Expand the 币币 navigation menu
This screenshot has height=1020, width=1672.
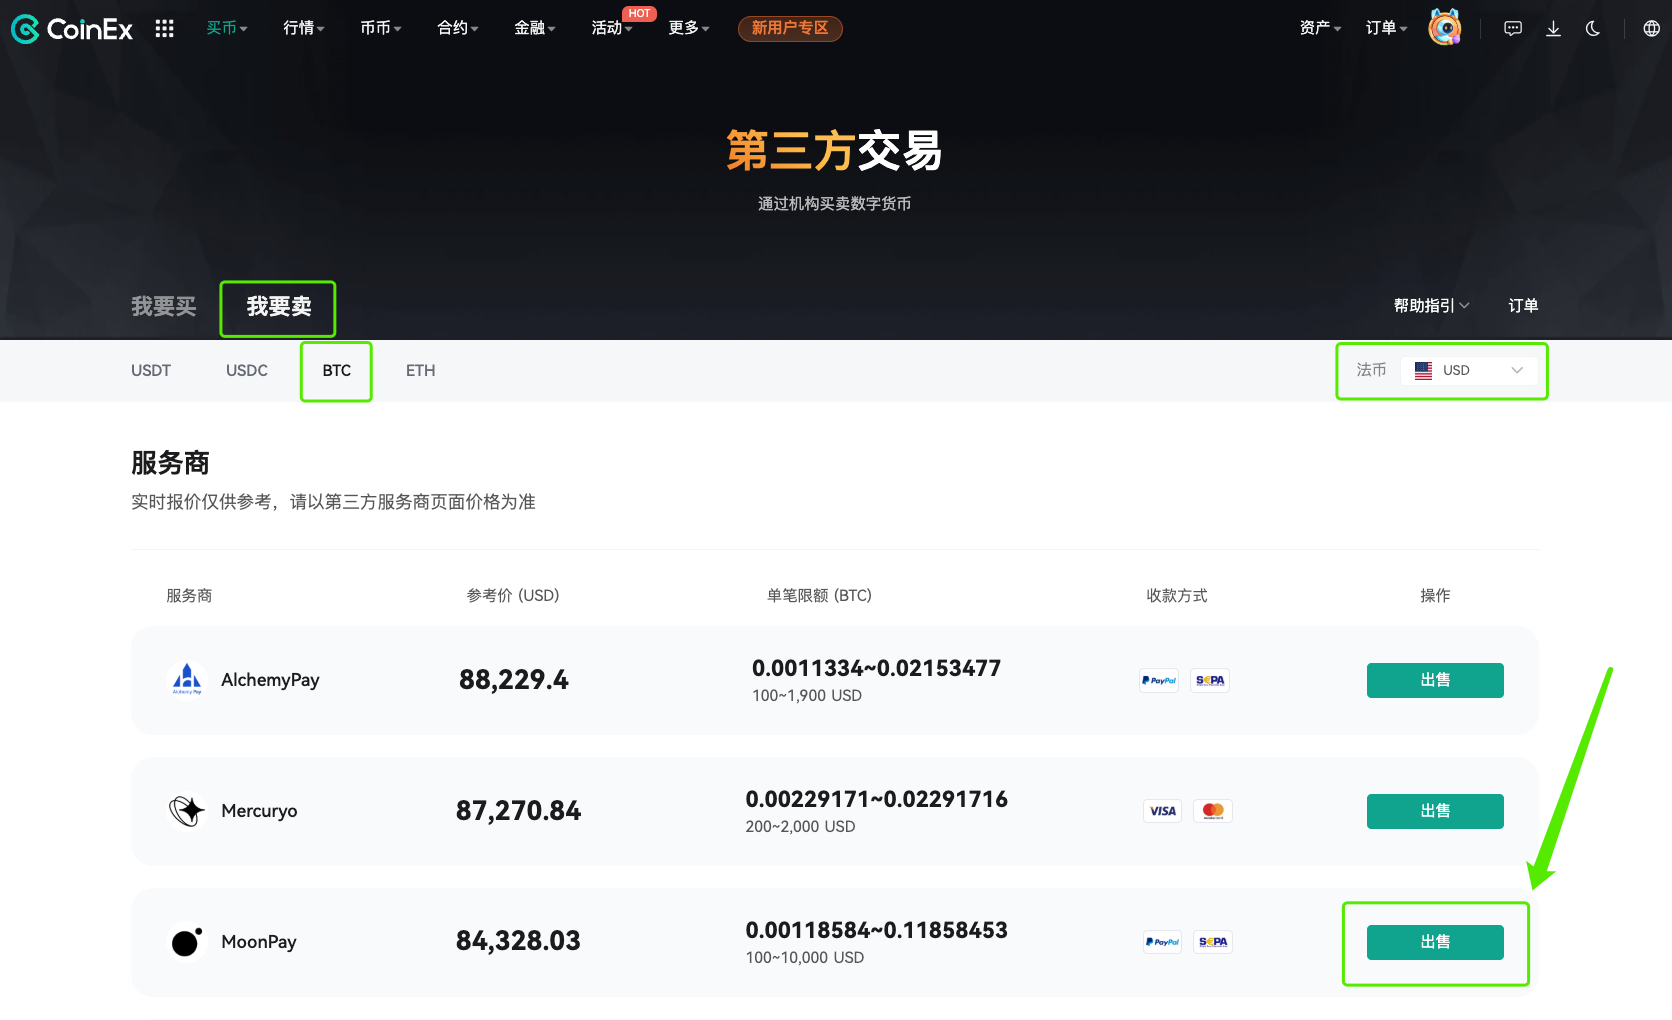[x=381, y=28]
